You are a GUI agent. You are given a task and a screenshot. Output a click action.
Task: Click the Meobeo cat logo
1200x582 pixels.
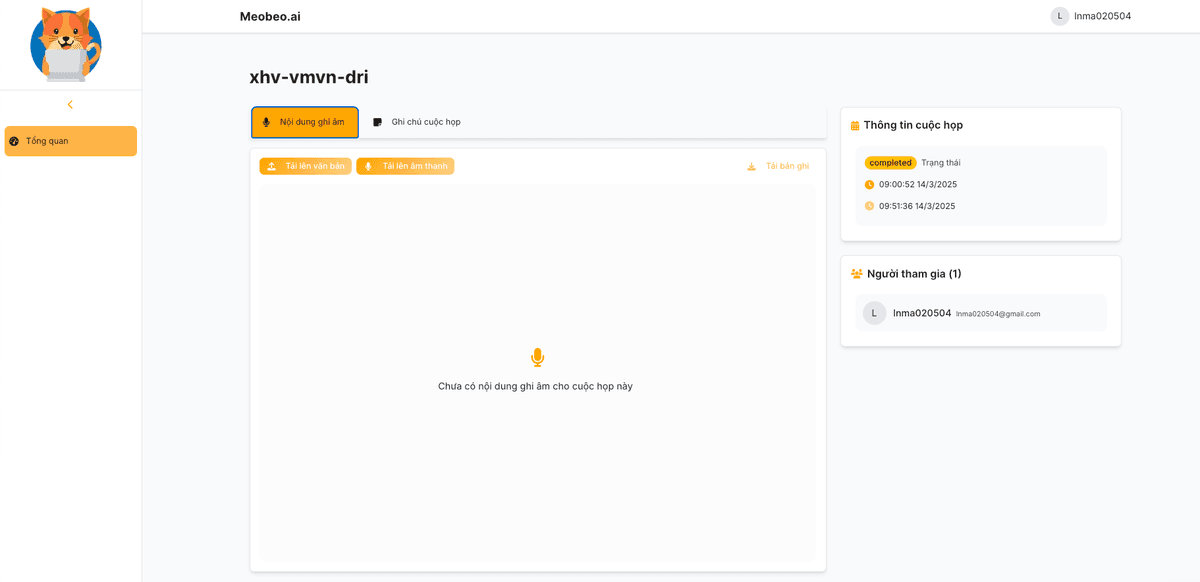[66, 45]
